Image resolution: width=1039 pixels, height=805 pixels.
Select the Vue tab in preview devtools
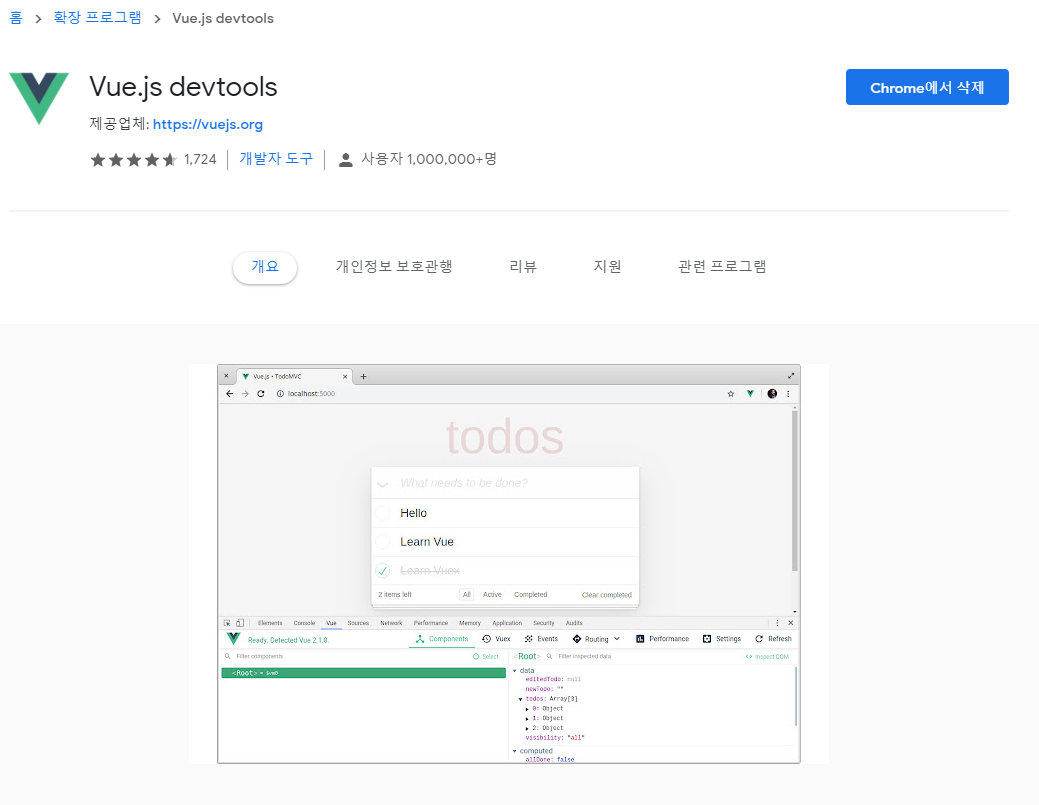point(331,623)
